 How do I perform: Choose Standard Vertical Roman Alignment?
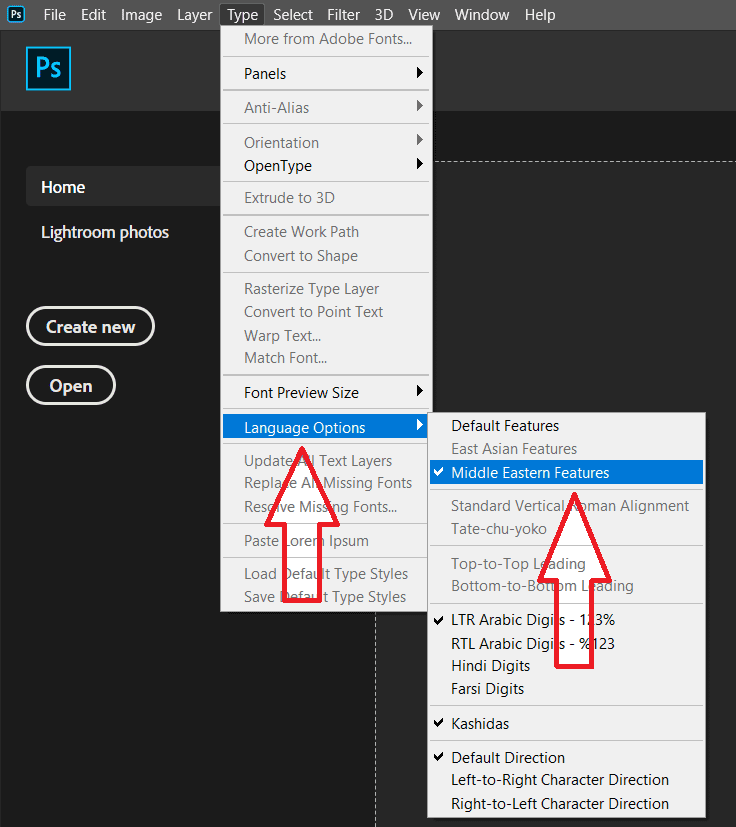pyautogui.click(x=567, y=506)
